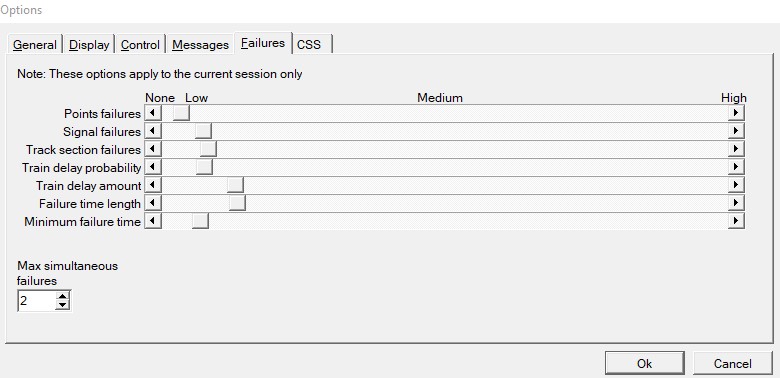Image resolution: width=780 pixels, height=378 pixels.
Task: Click Signal failures left arrow button
Action: tap(153, 131)
